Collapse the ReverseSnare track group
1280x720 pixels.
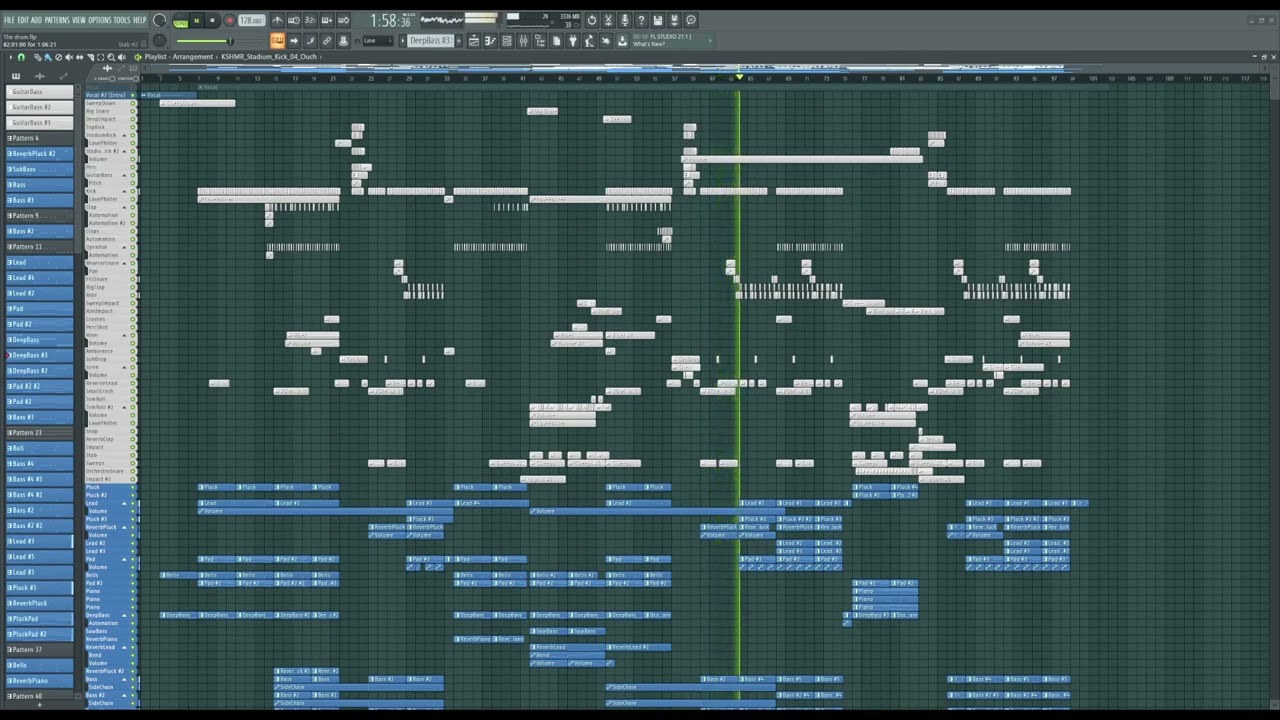[125, 263]
